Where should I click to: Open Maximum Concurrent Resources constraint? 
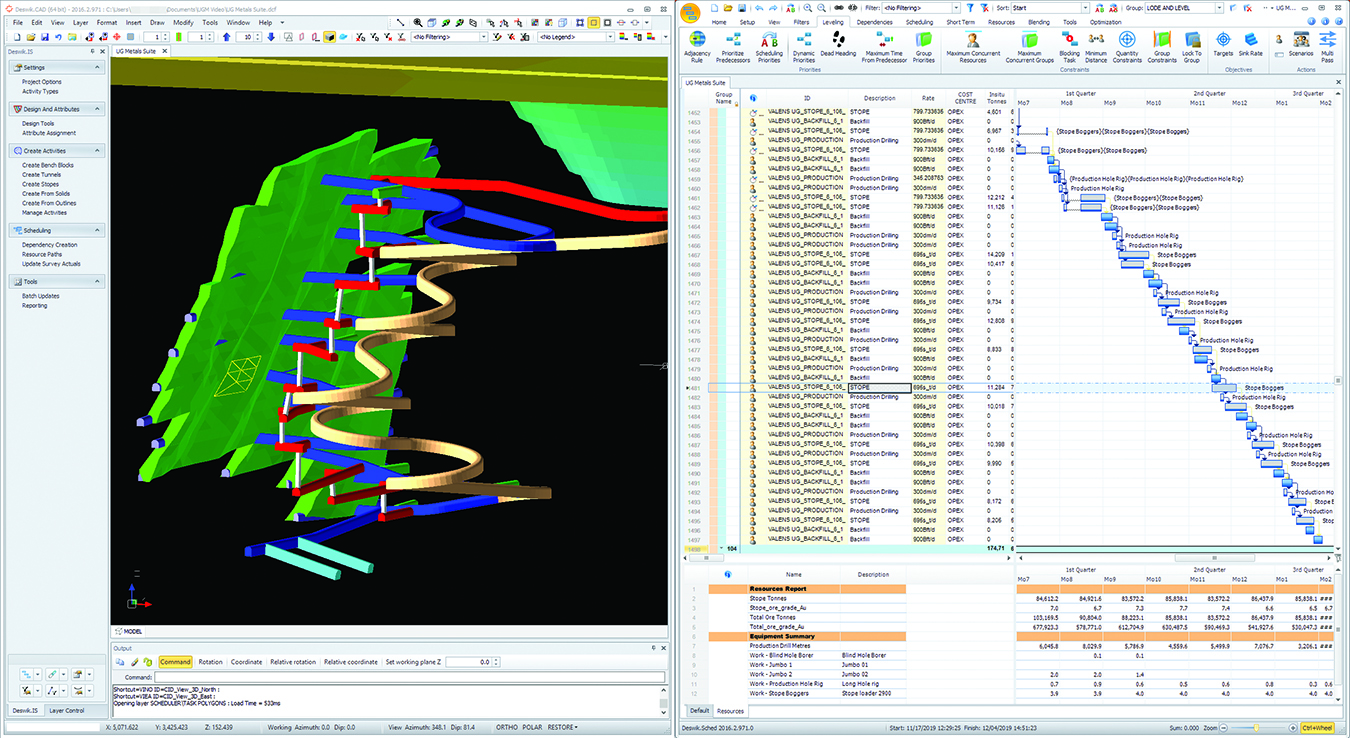click(x=973, y=46)
